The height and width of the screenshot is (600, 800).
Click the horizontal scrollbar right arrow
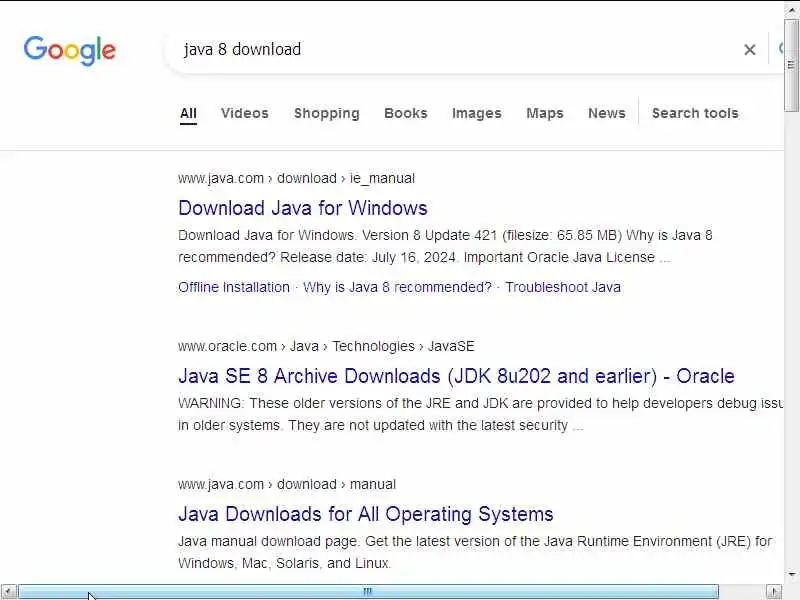click(774, 591)
